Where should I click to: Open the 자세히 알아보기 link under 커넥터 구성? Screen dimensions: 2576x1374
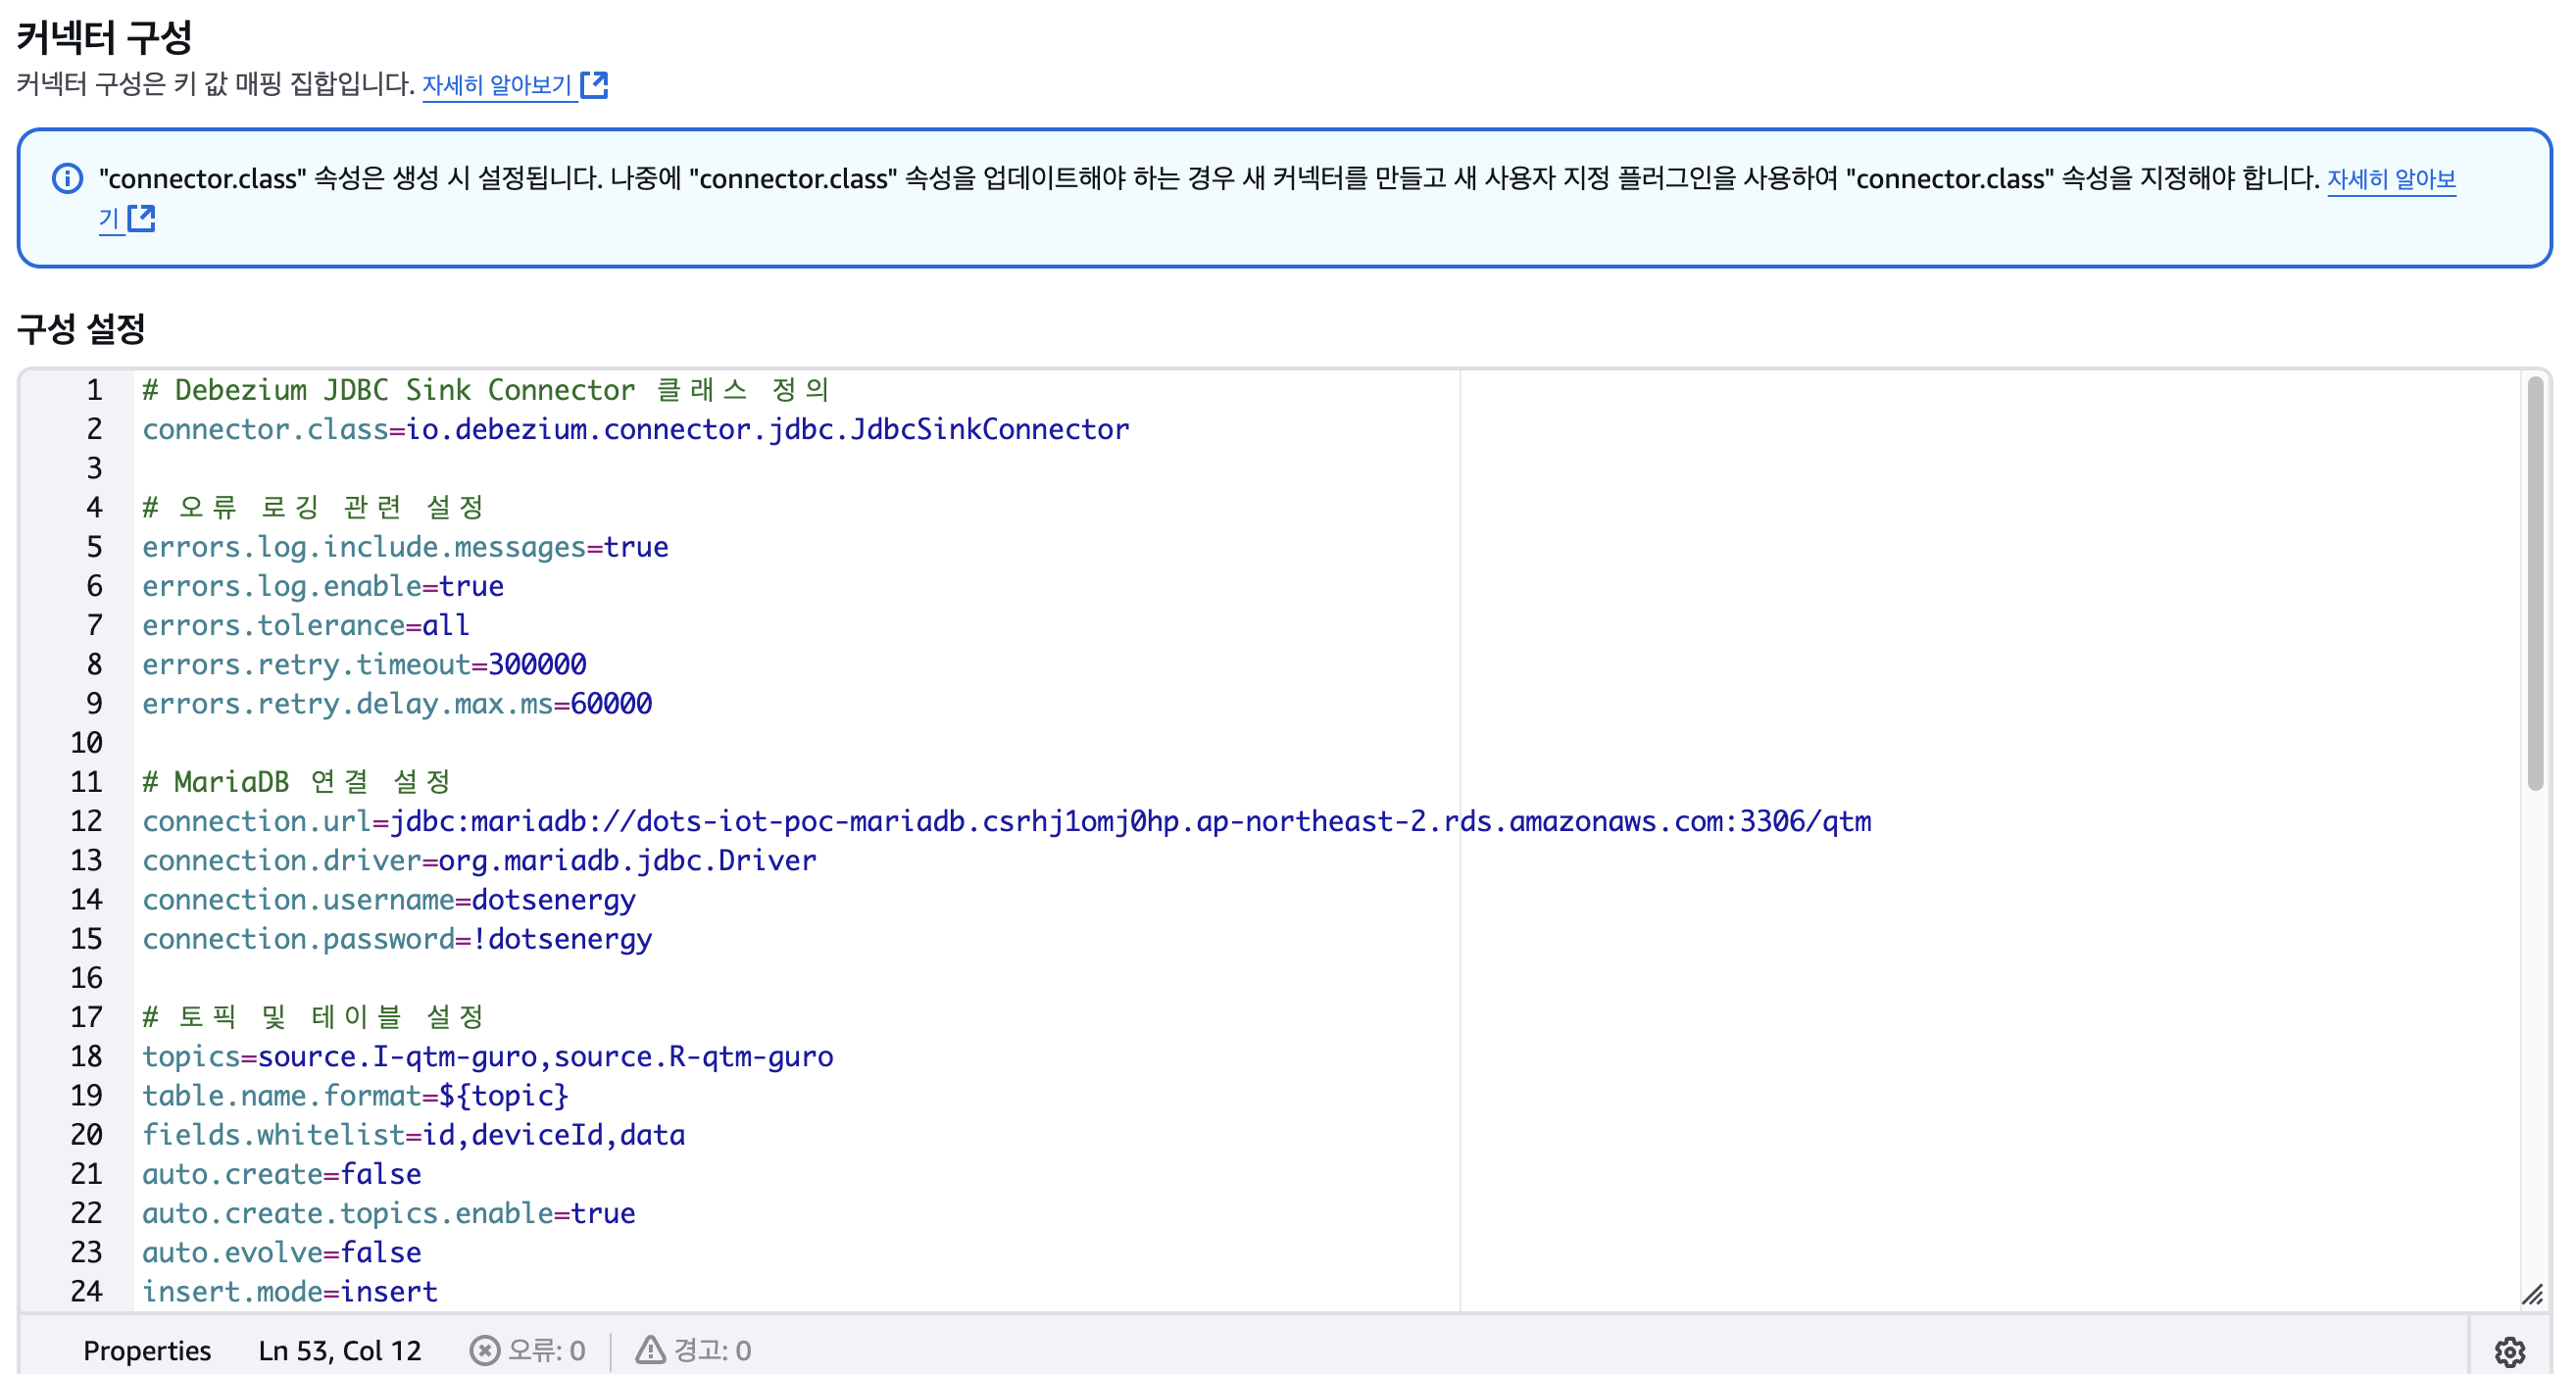(497, 86)
